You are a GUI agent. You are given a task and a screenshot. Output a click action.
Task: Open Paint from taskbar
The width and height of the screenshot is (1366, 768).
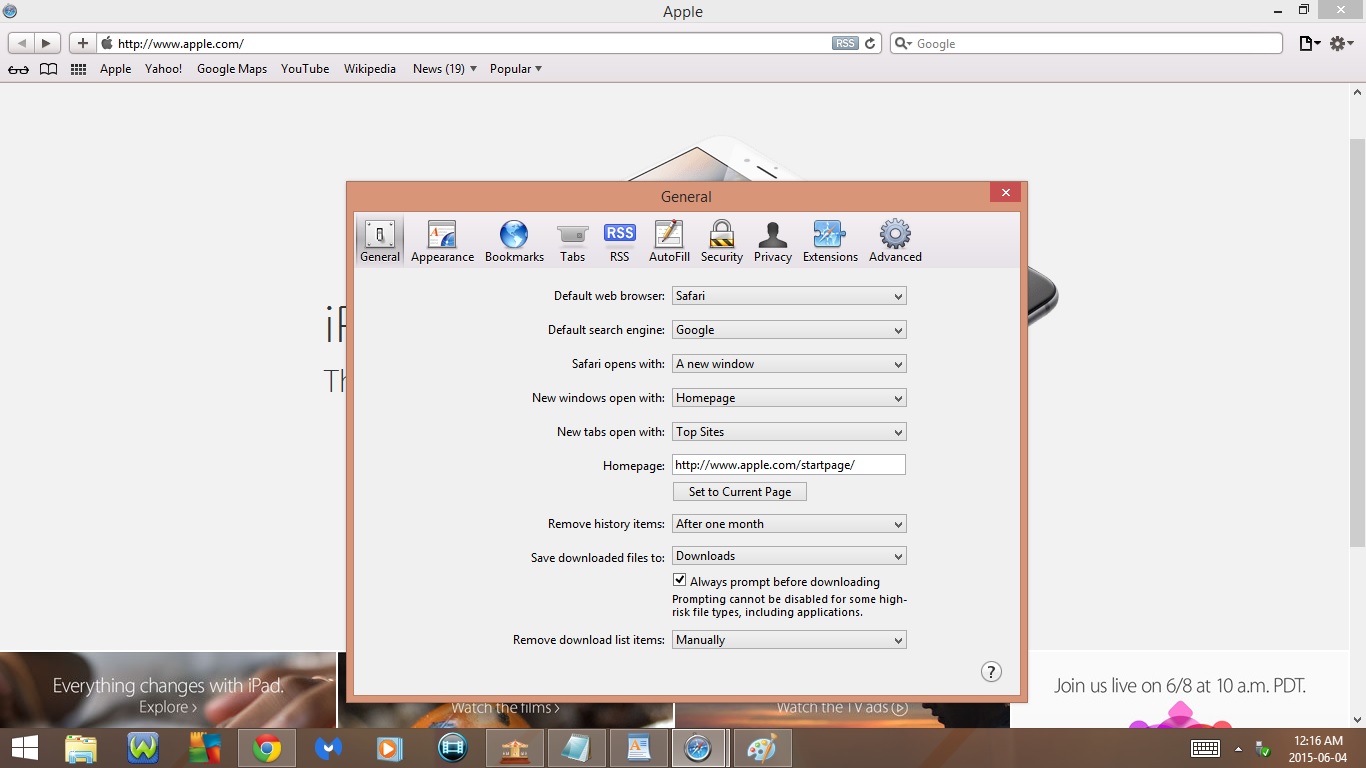click(x=761, y=748)
